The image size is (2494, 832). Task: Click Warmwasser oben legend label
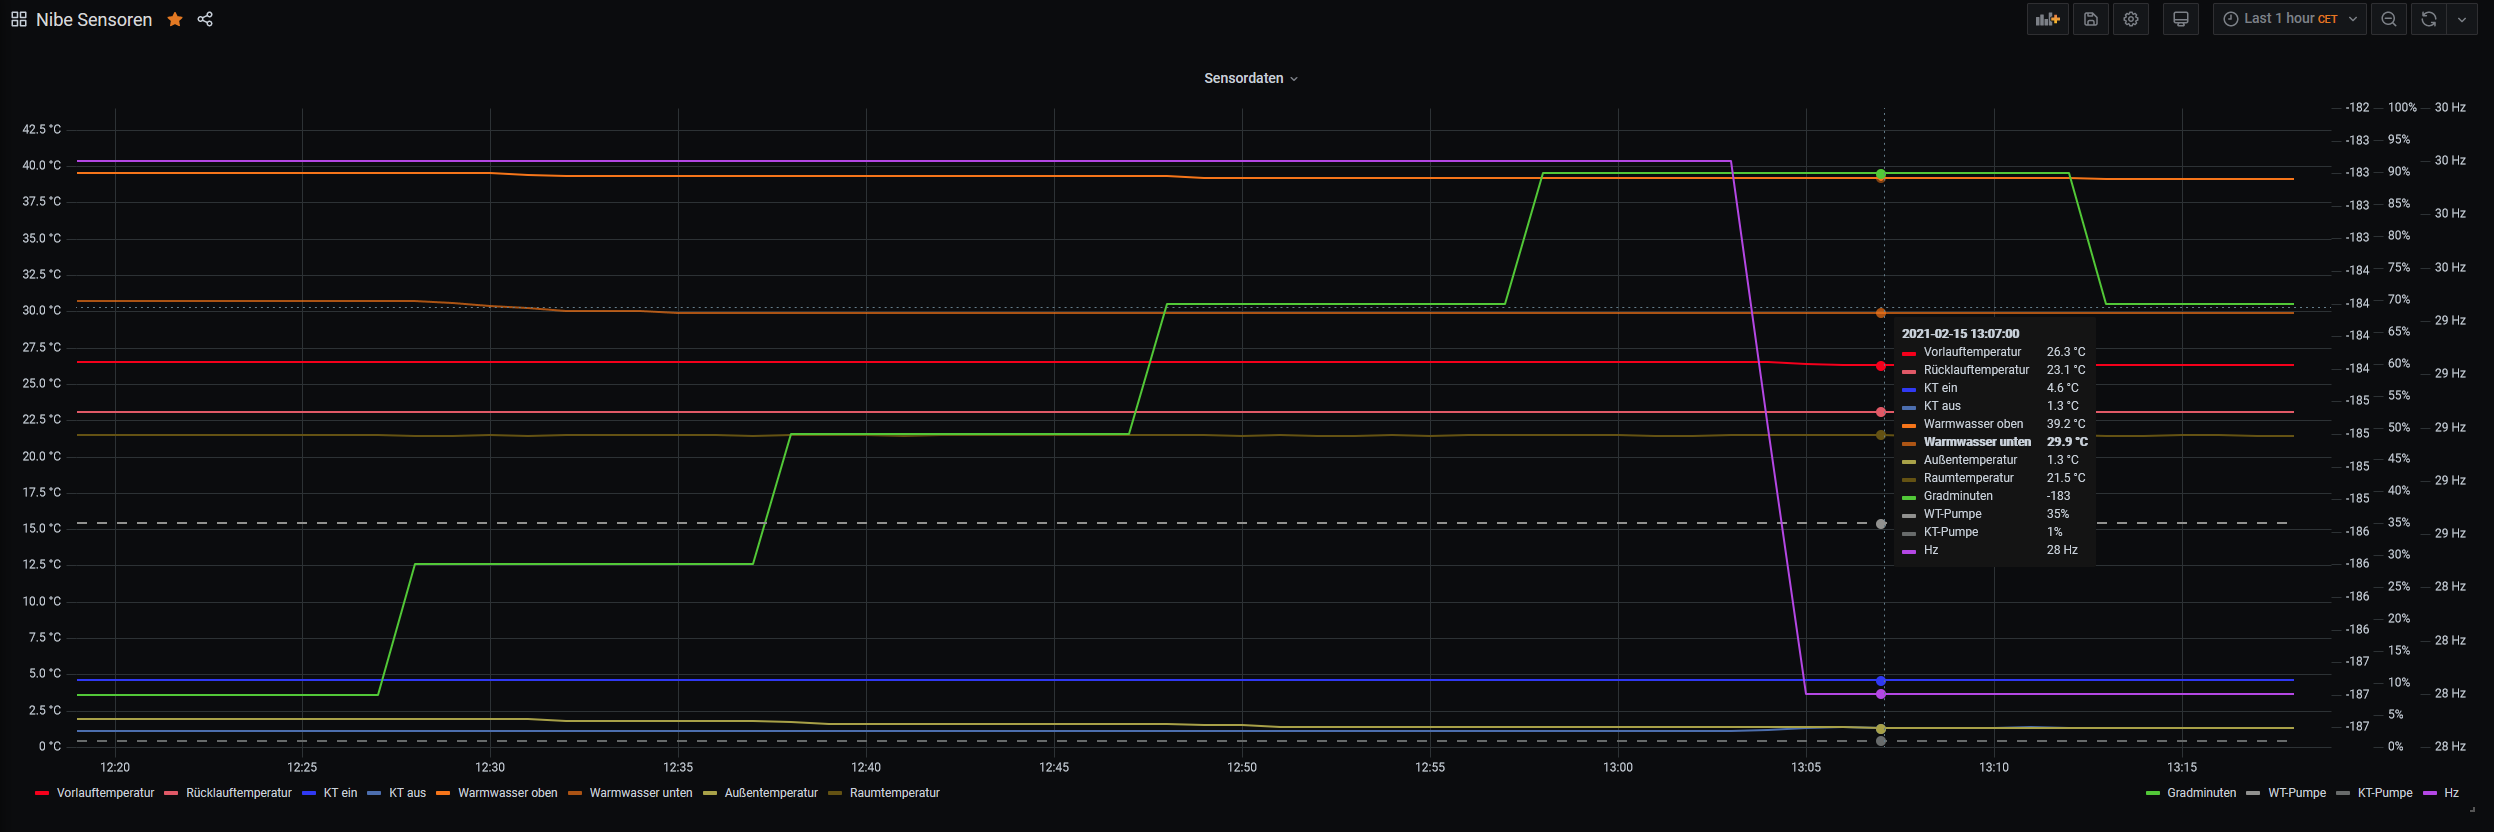507,793
